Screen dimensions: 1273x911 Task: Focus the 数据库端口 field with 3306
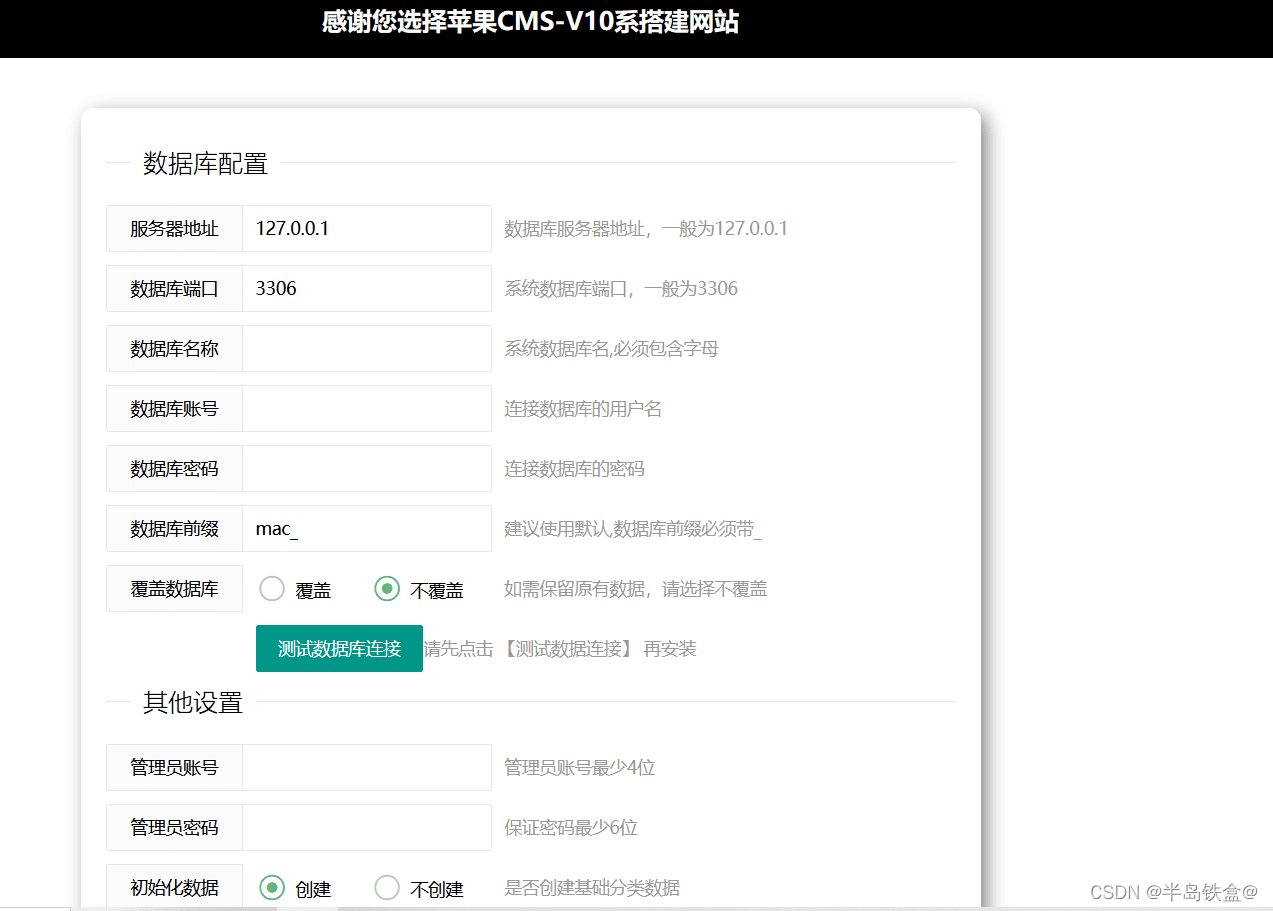click(367, 288)
